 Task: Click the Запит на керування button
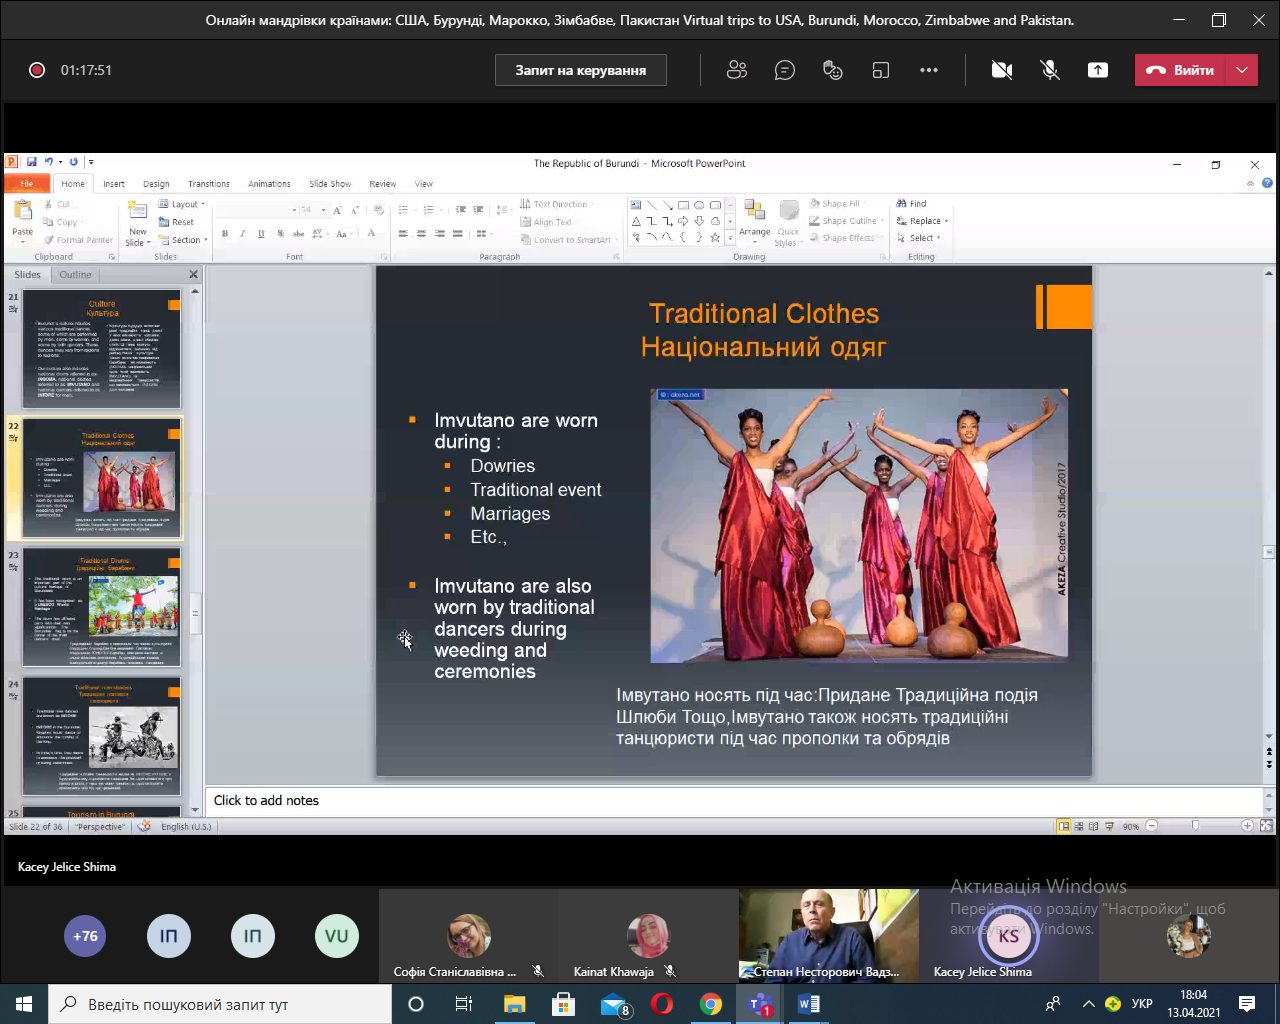[580, 70]
